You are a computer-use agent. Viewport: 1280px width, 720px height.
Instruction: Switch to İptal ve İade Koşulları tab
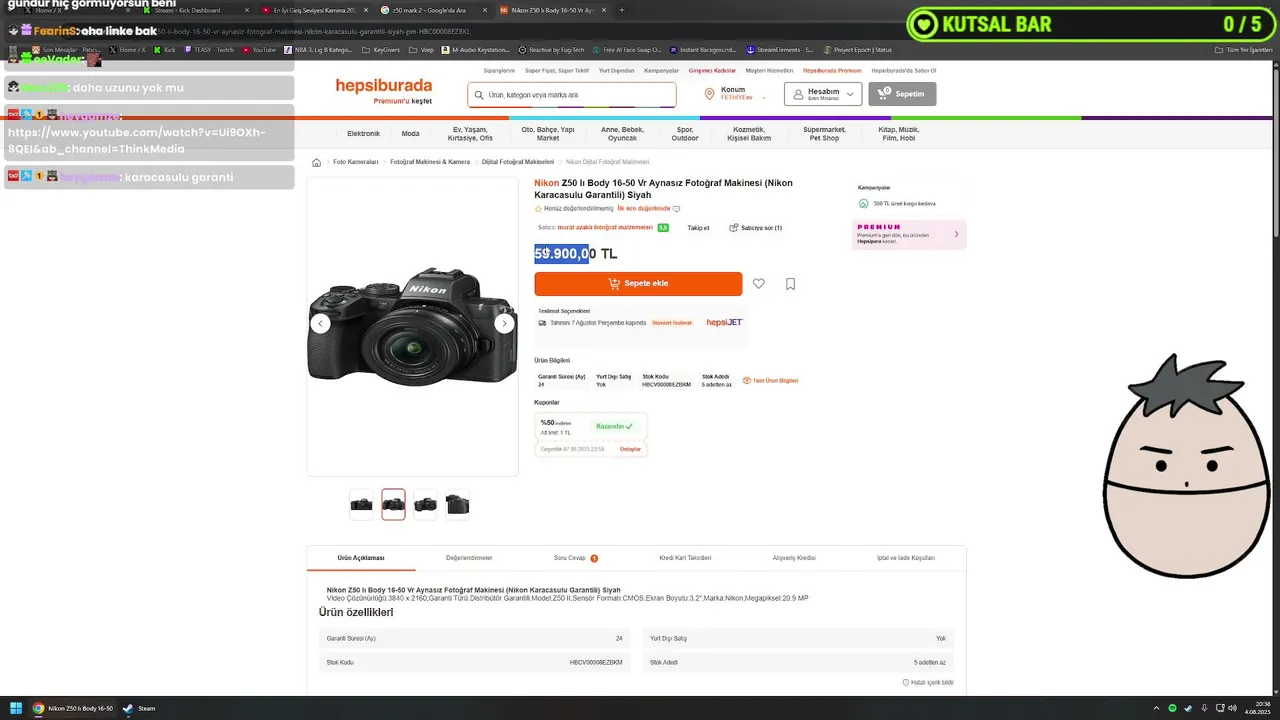point(906,558)
